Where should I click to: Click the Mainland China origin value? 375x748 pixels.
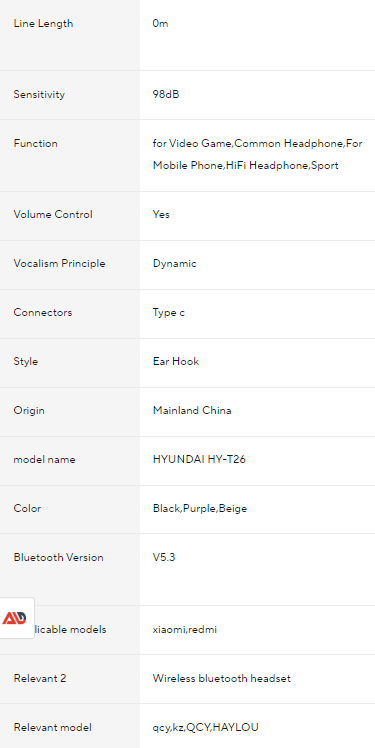click(x=192, y=411)
